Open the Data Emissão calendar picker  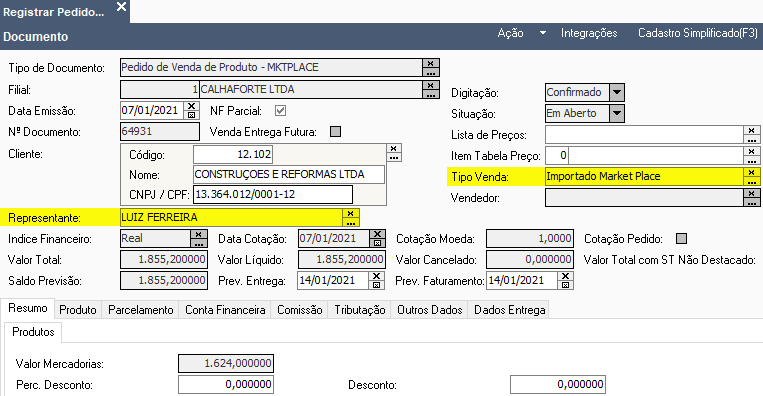pyautogui.click(x=192, y=115)
